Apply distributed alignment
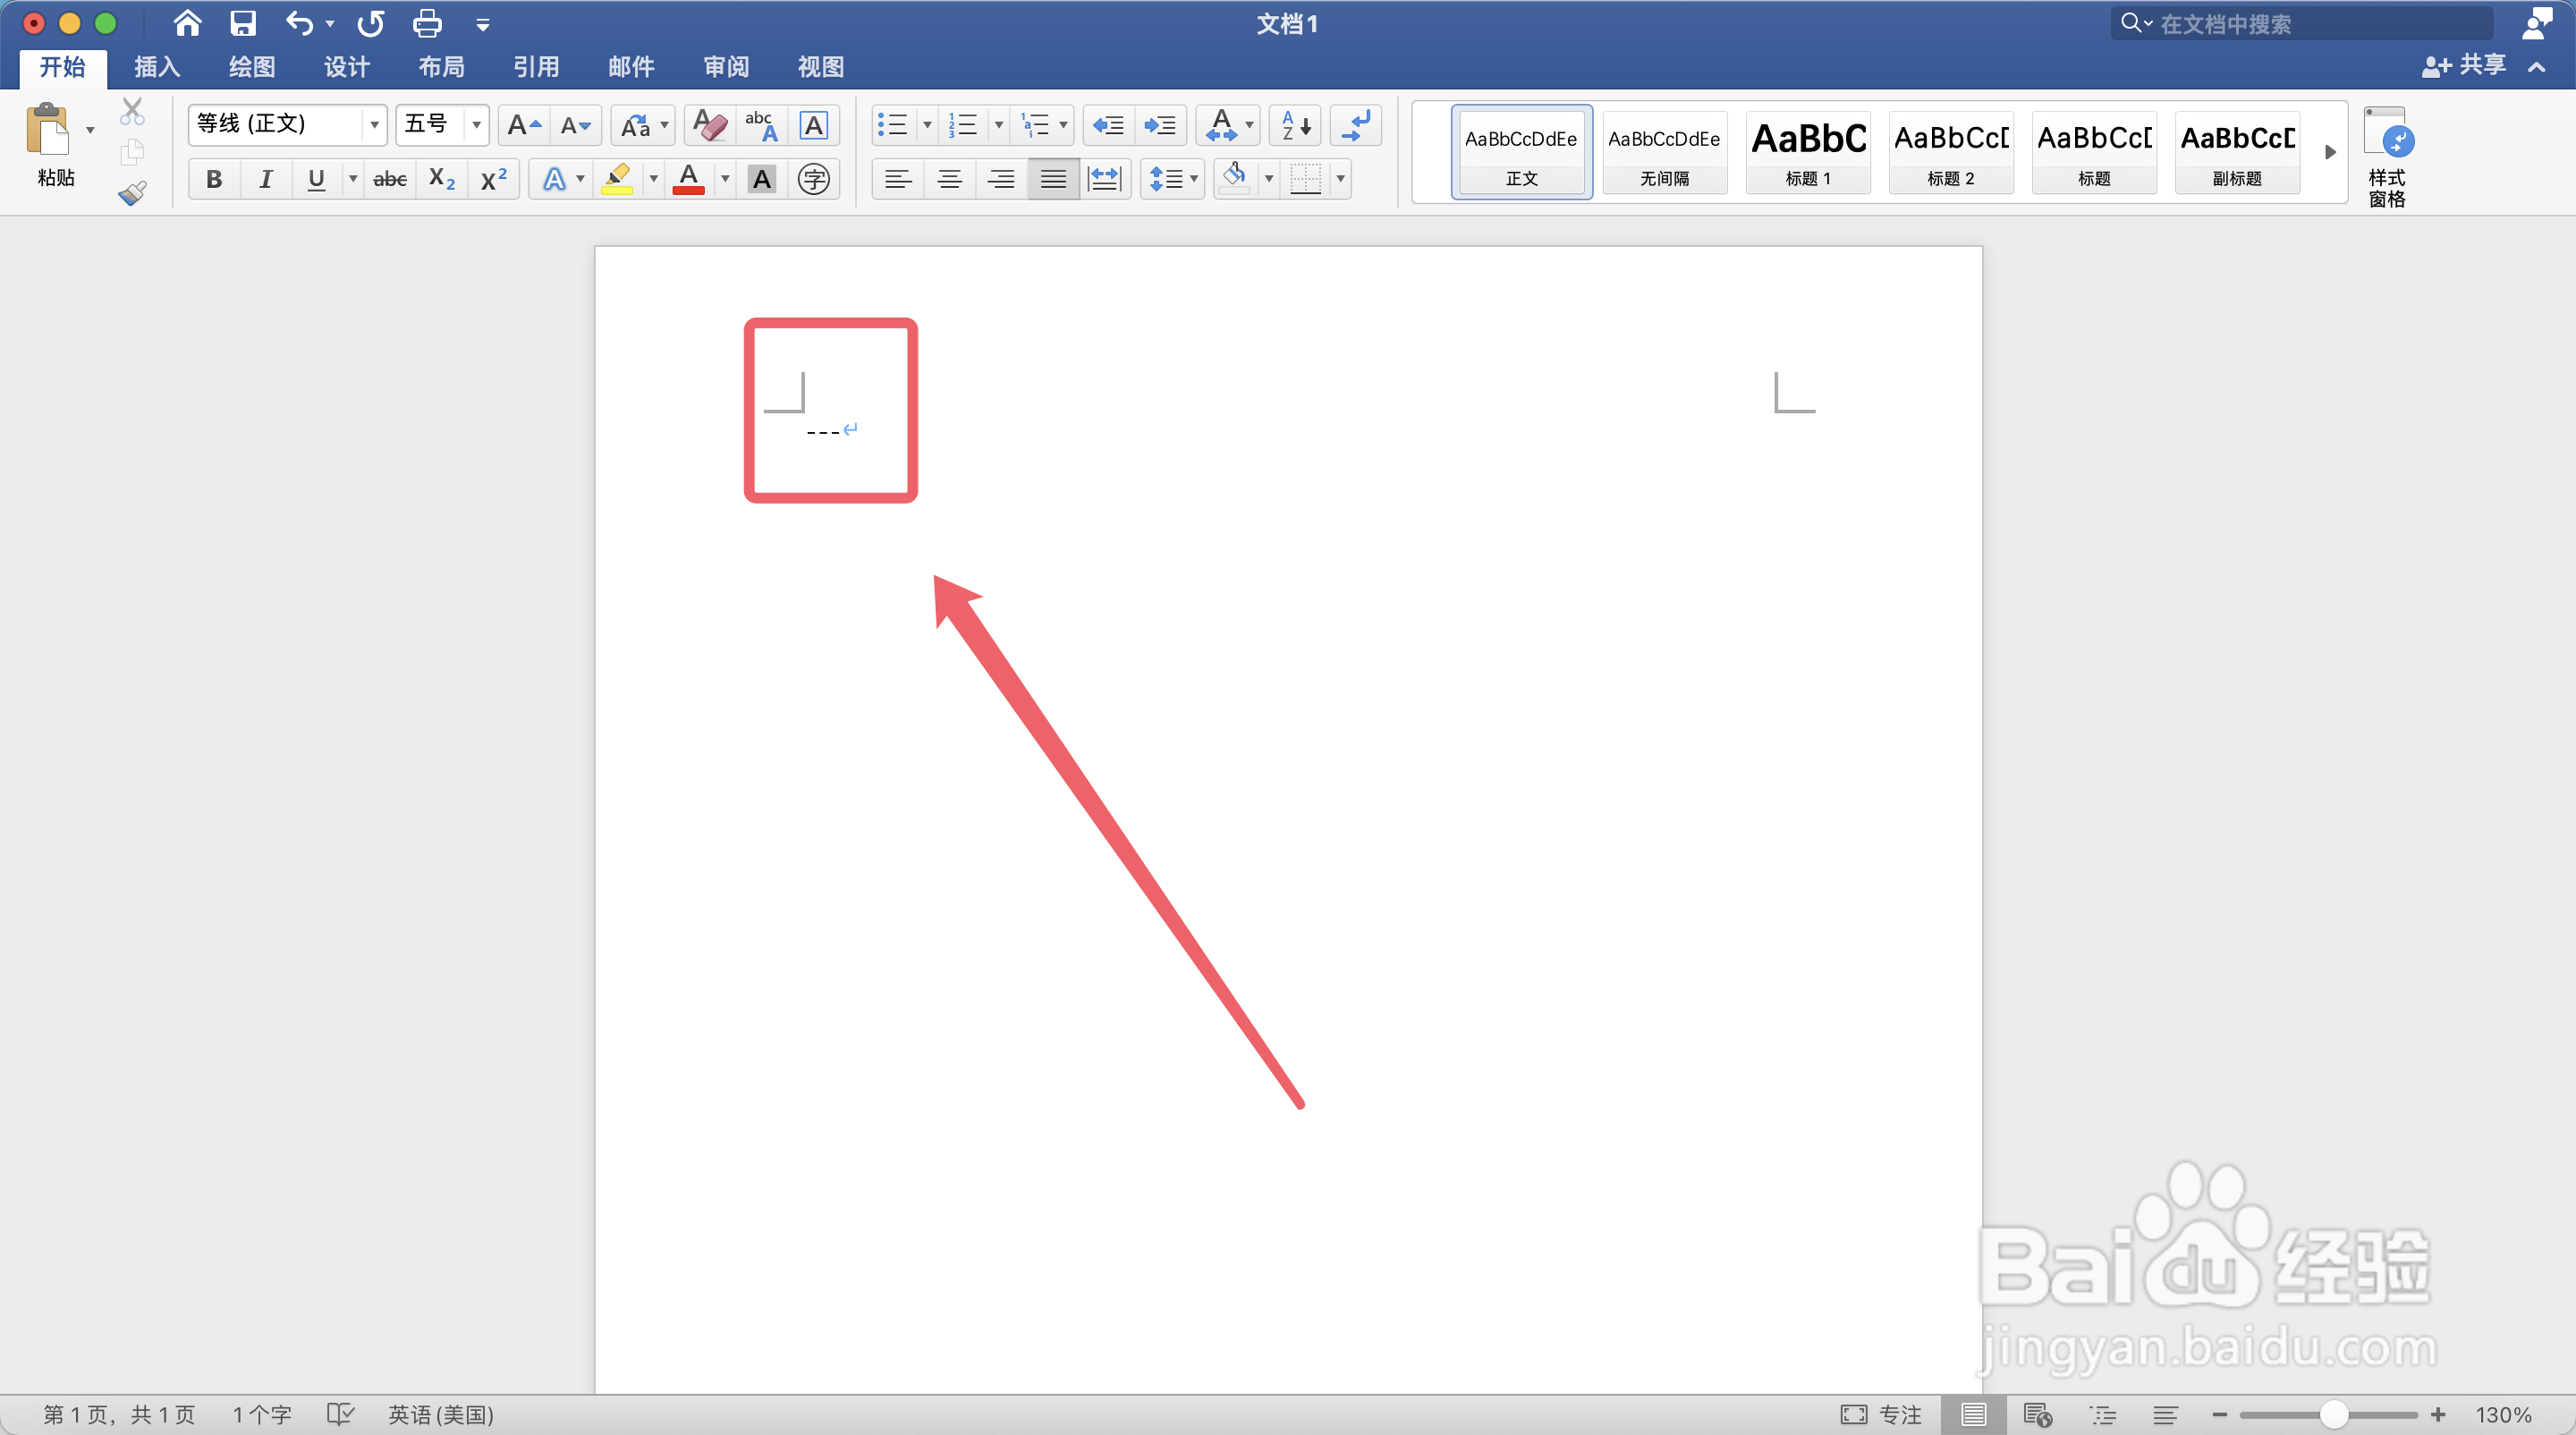Image resolution: width=2576 pixels, height=1435 pixels. [x=1105, y=179]
